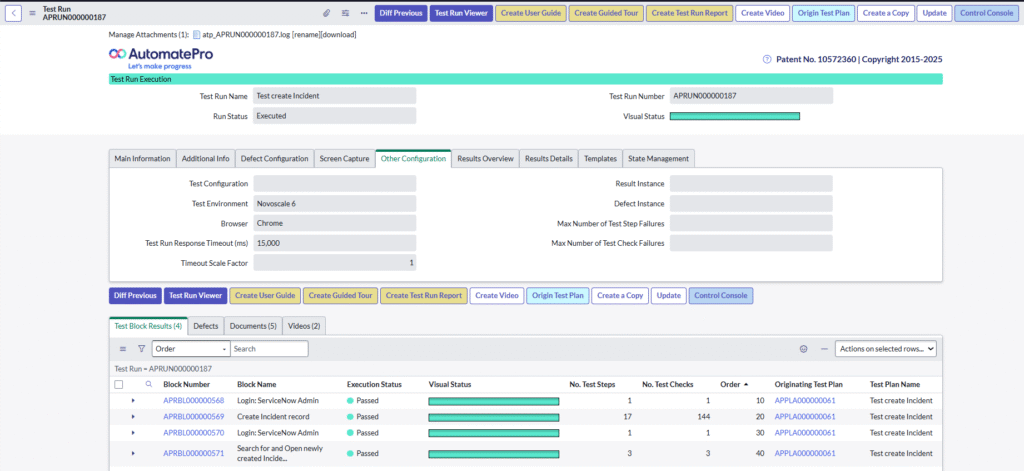Click the lower Update button

point(669,295)
